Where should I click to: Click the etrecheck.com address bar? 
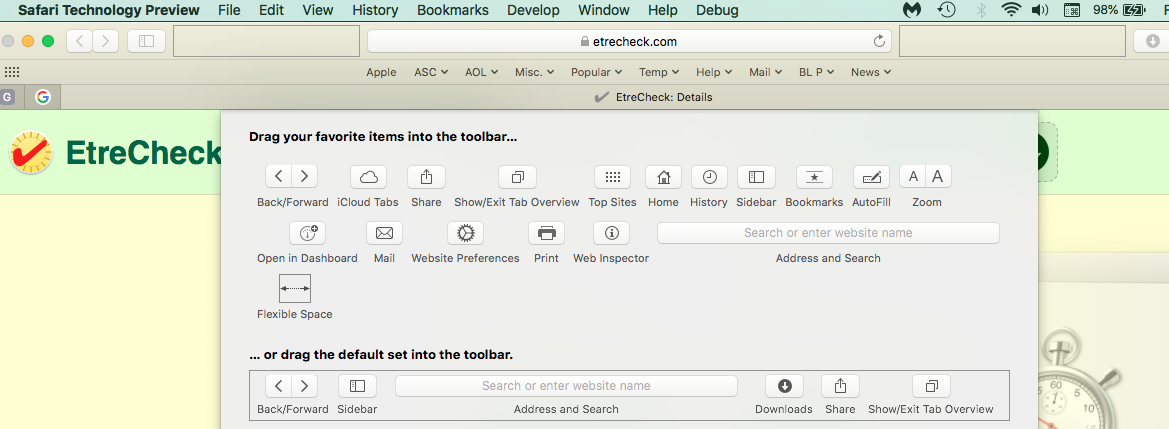coord(629,41)
